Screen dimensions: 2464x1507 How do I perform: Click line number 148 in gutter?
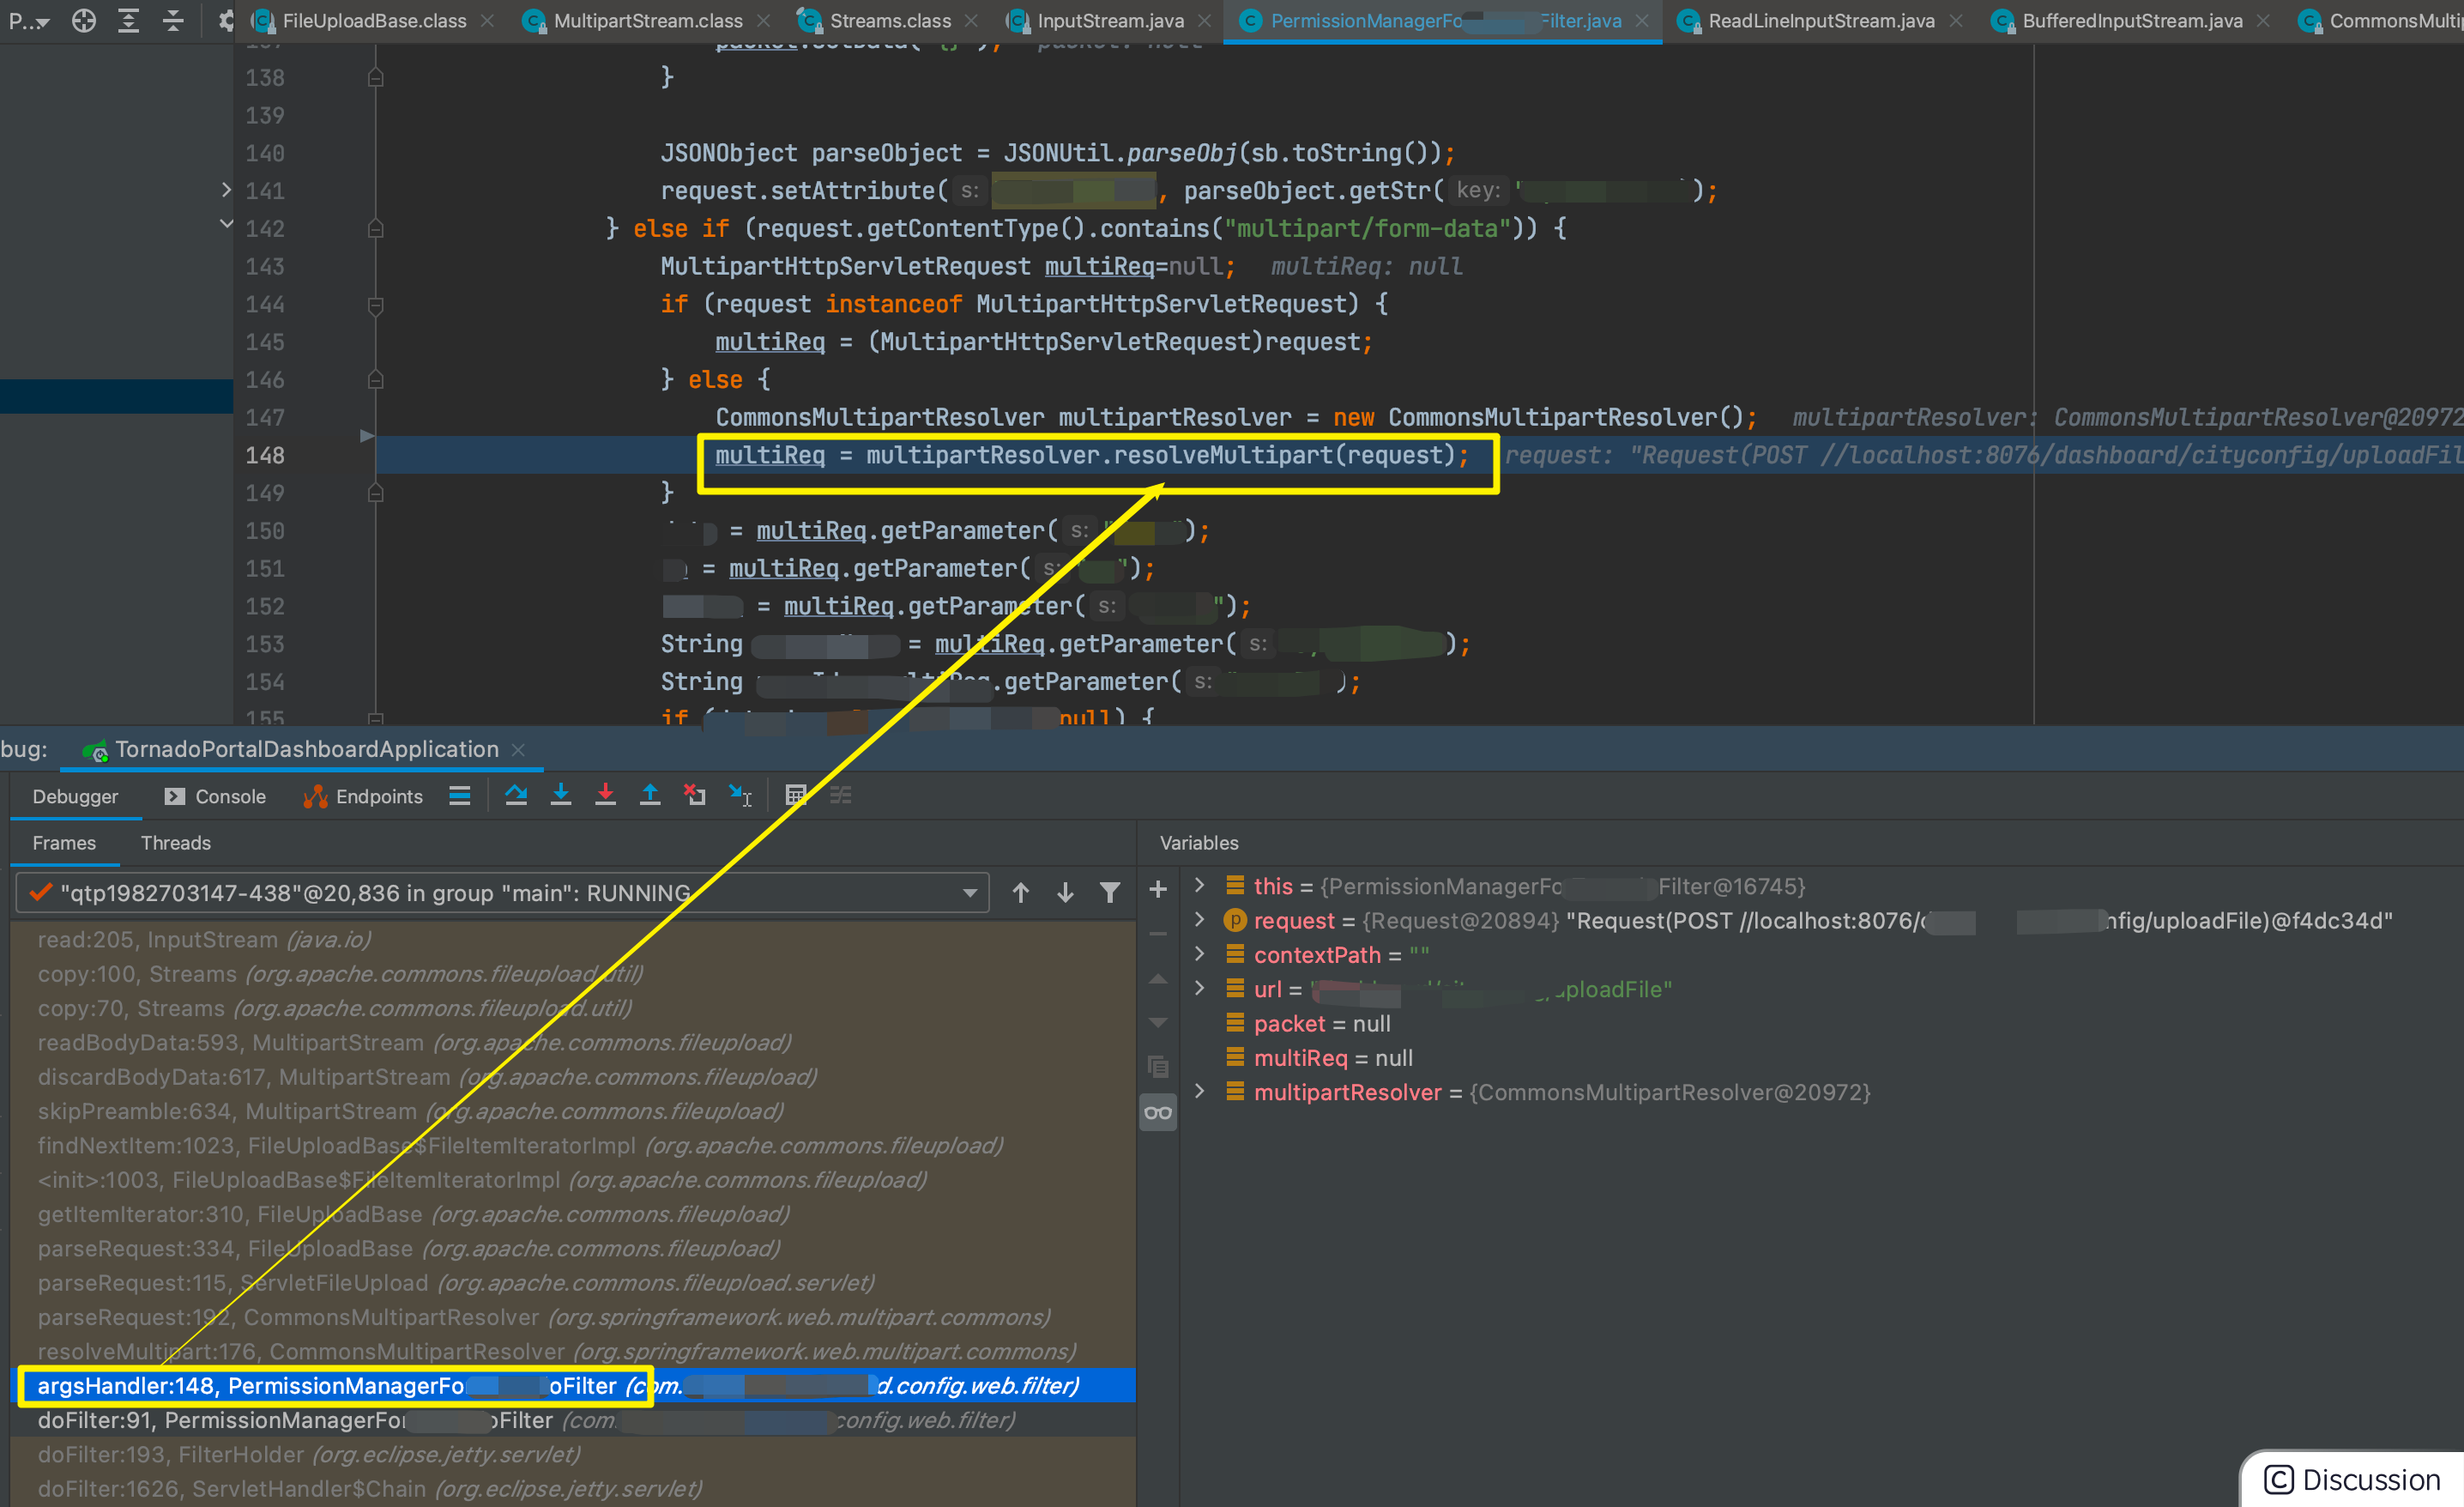[x=265, y=455]
